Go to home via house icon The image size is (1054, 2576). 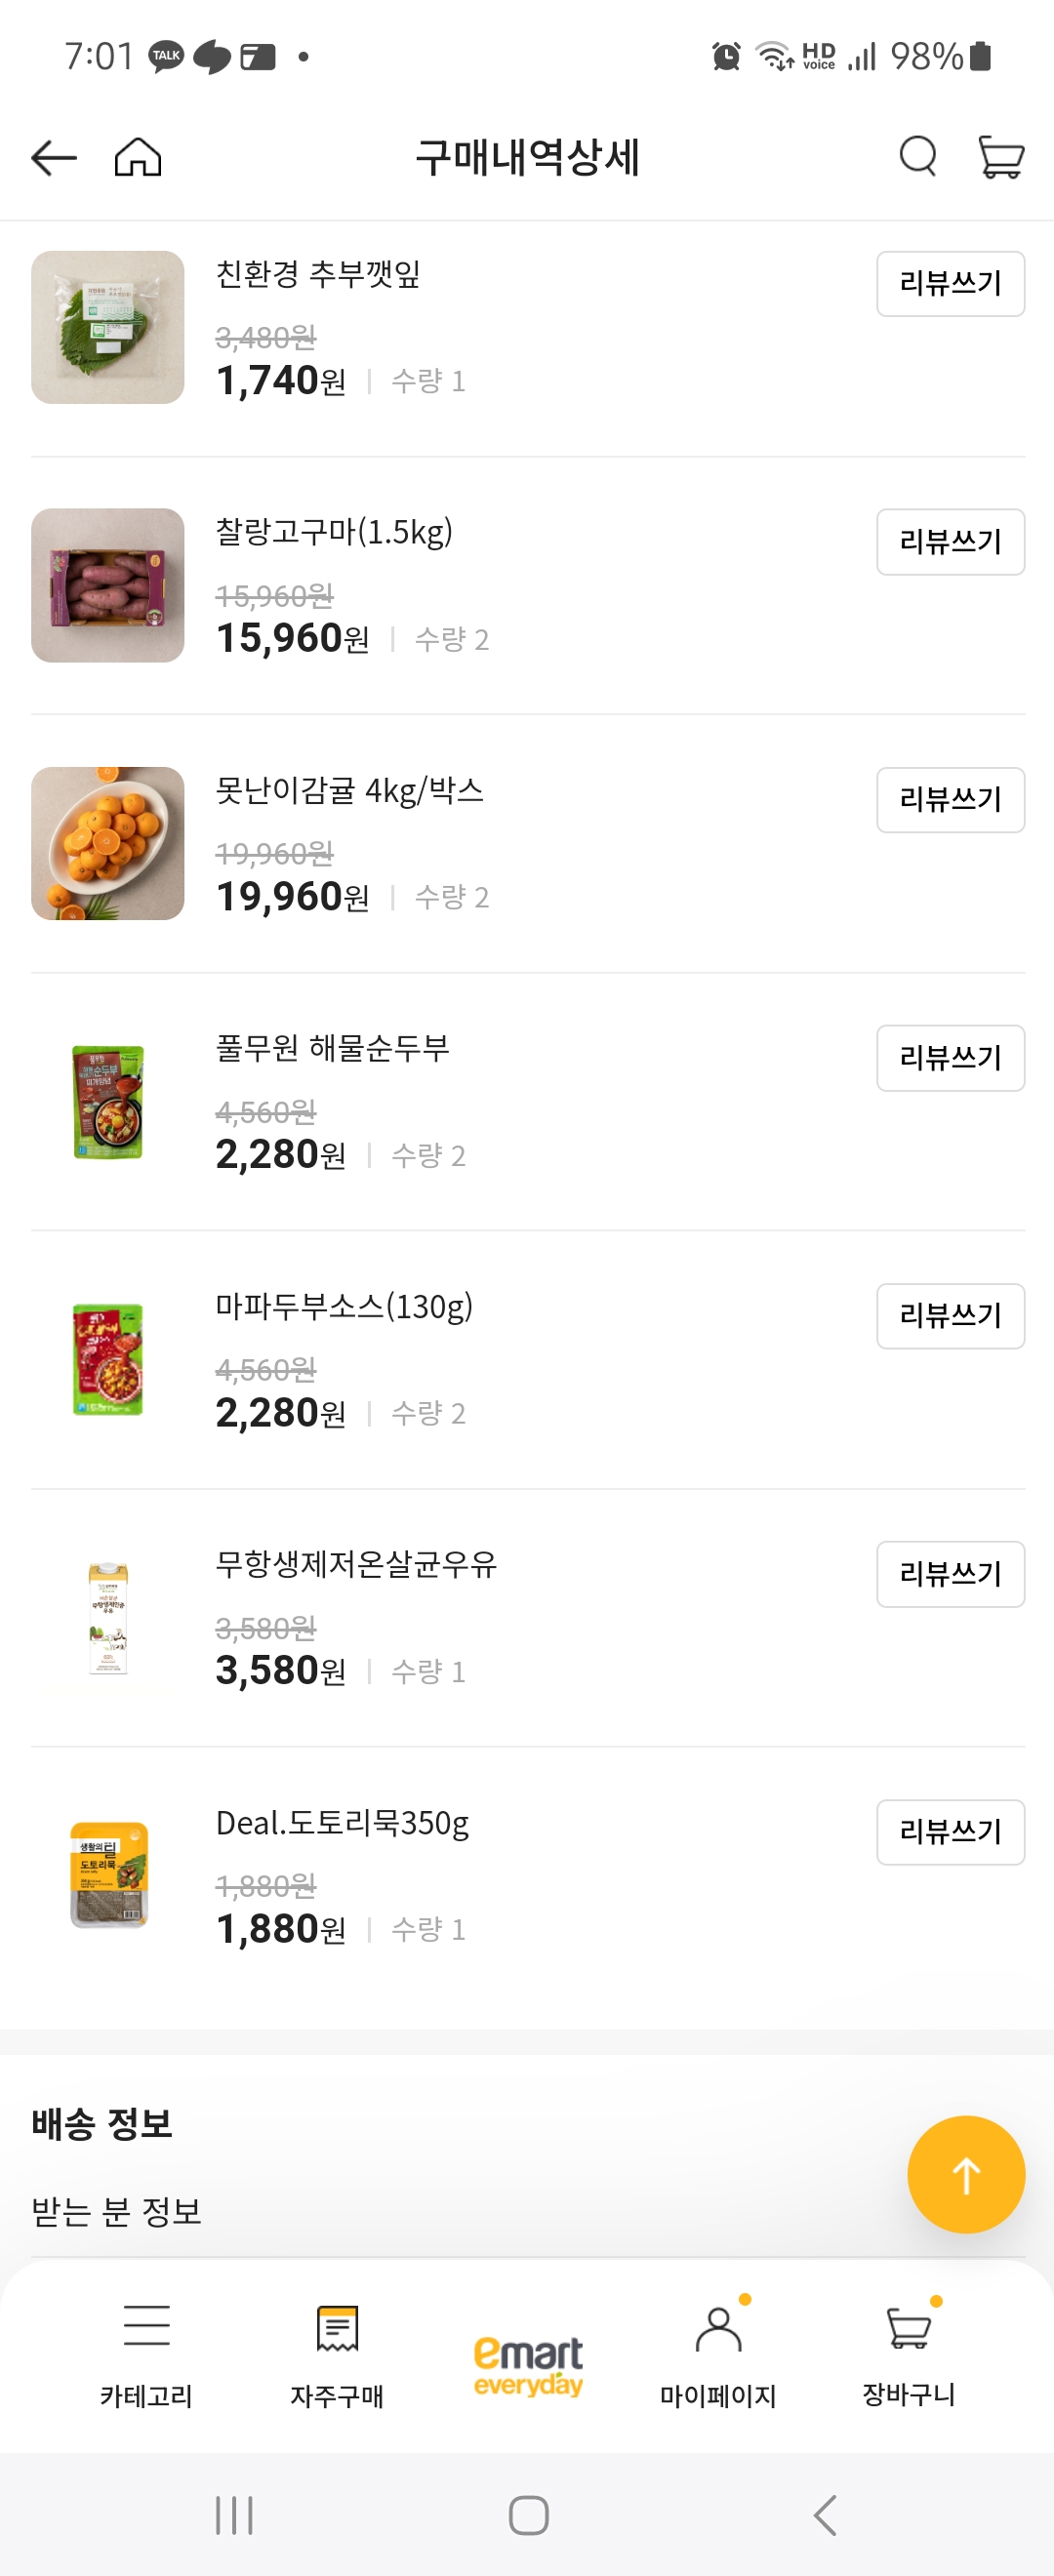click(x=138, y=157)
